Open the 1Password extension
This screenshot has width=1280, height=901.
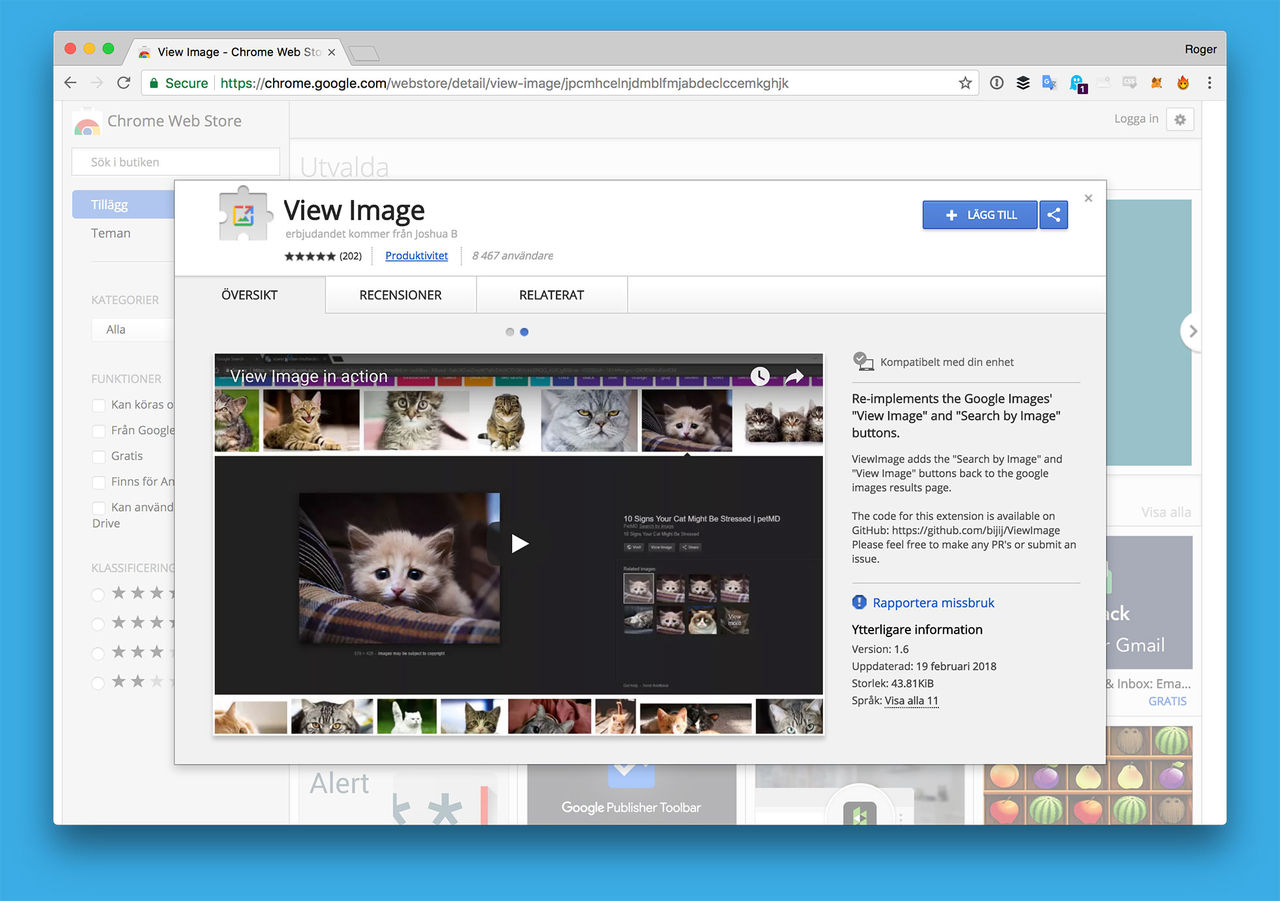point(1022,83)
